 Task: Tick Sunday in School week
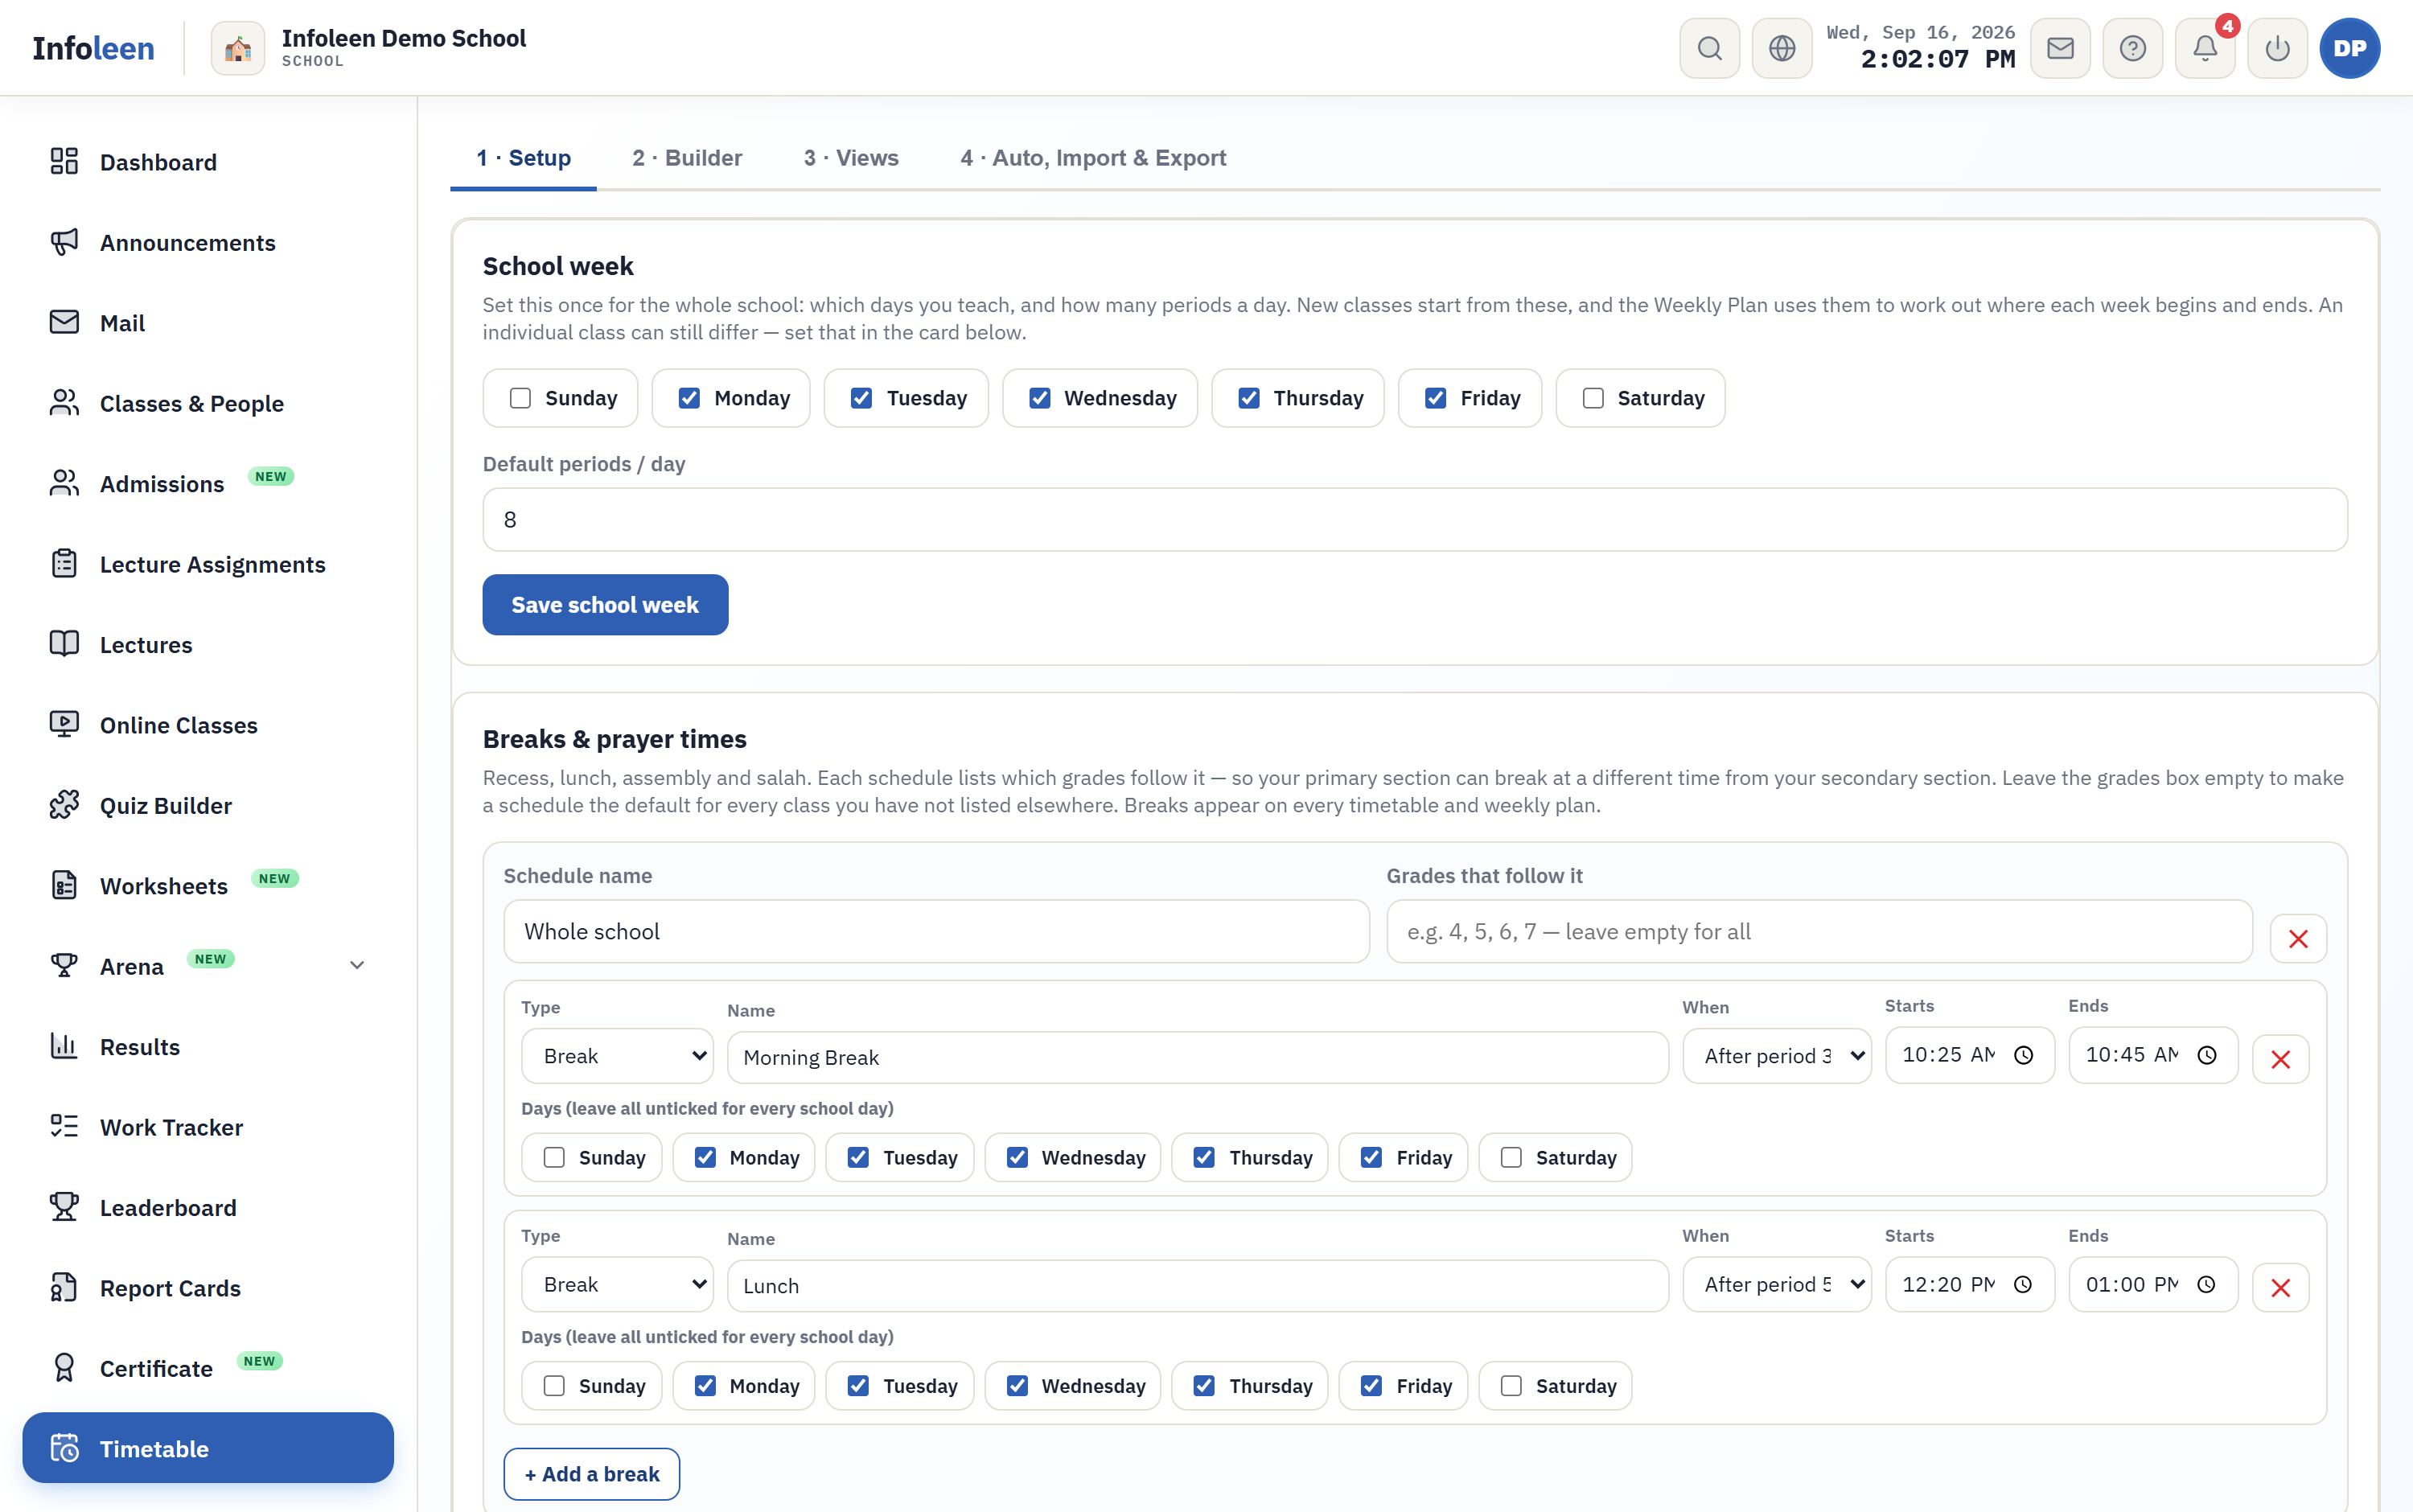coord(520,398)
